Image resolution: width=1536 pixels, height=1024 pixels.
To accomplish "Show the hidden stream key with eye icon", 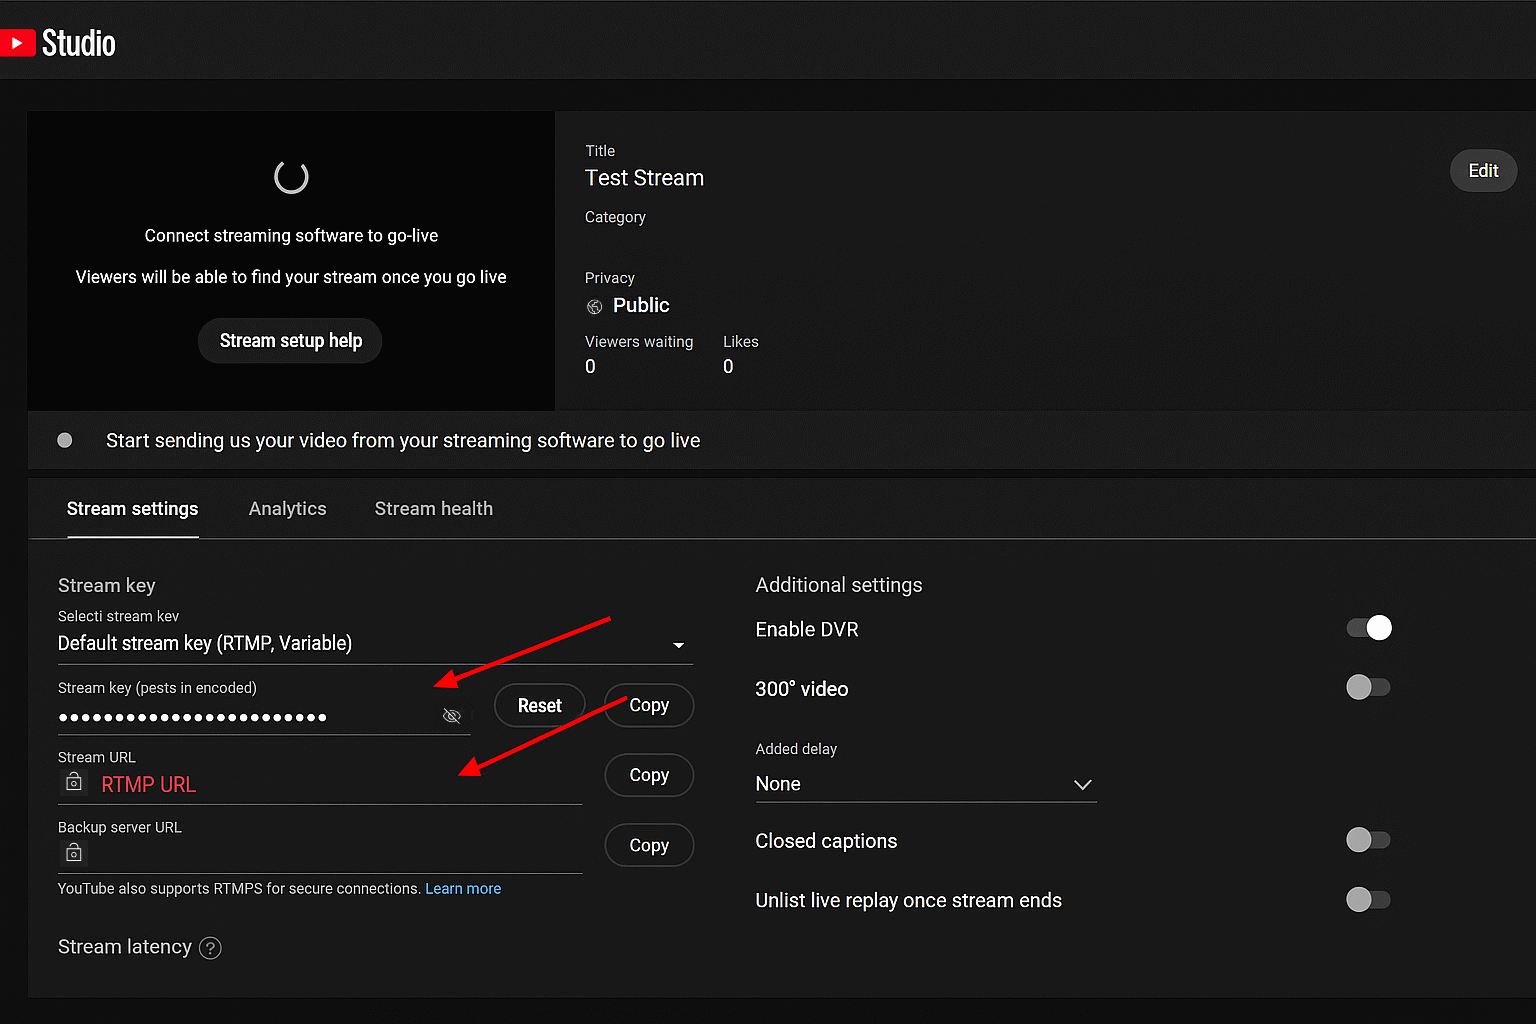I will pos(452,716).
